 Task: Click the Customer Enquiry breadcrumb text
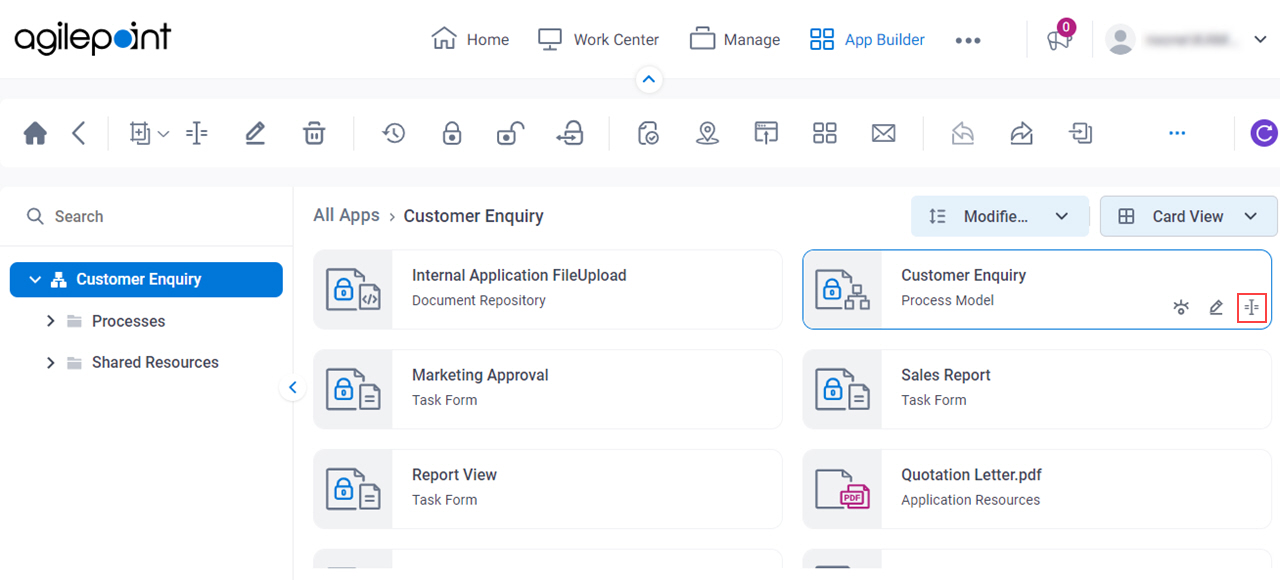tap(474, 216)
